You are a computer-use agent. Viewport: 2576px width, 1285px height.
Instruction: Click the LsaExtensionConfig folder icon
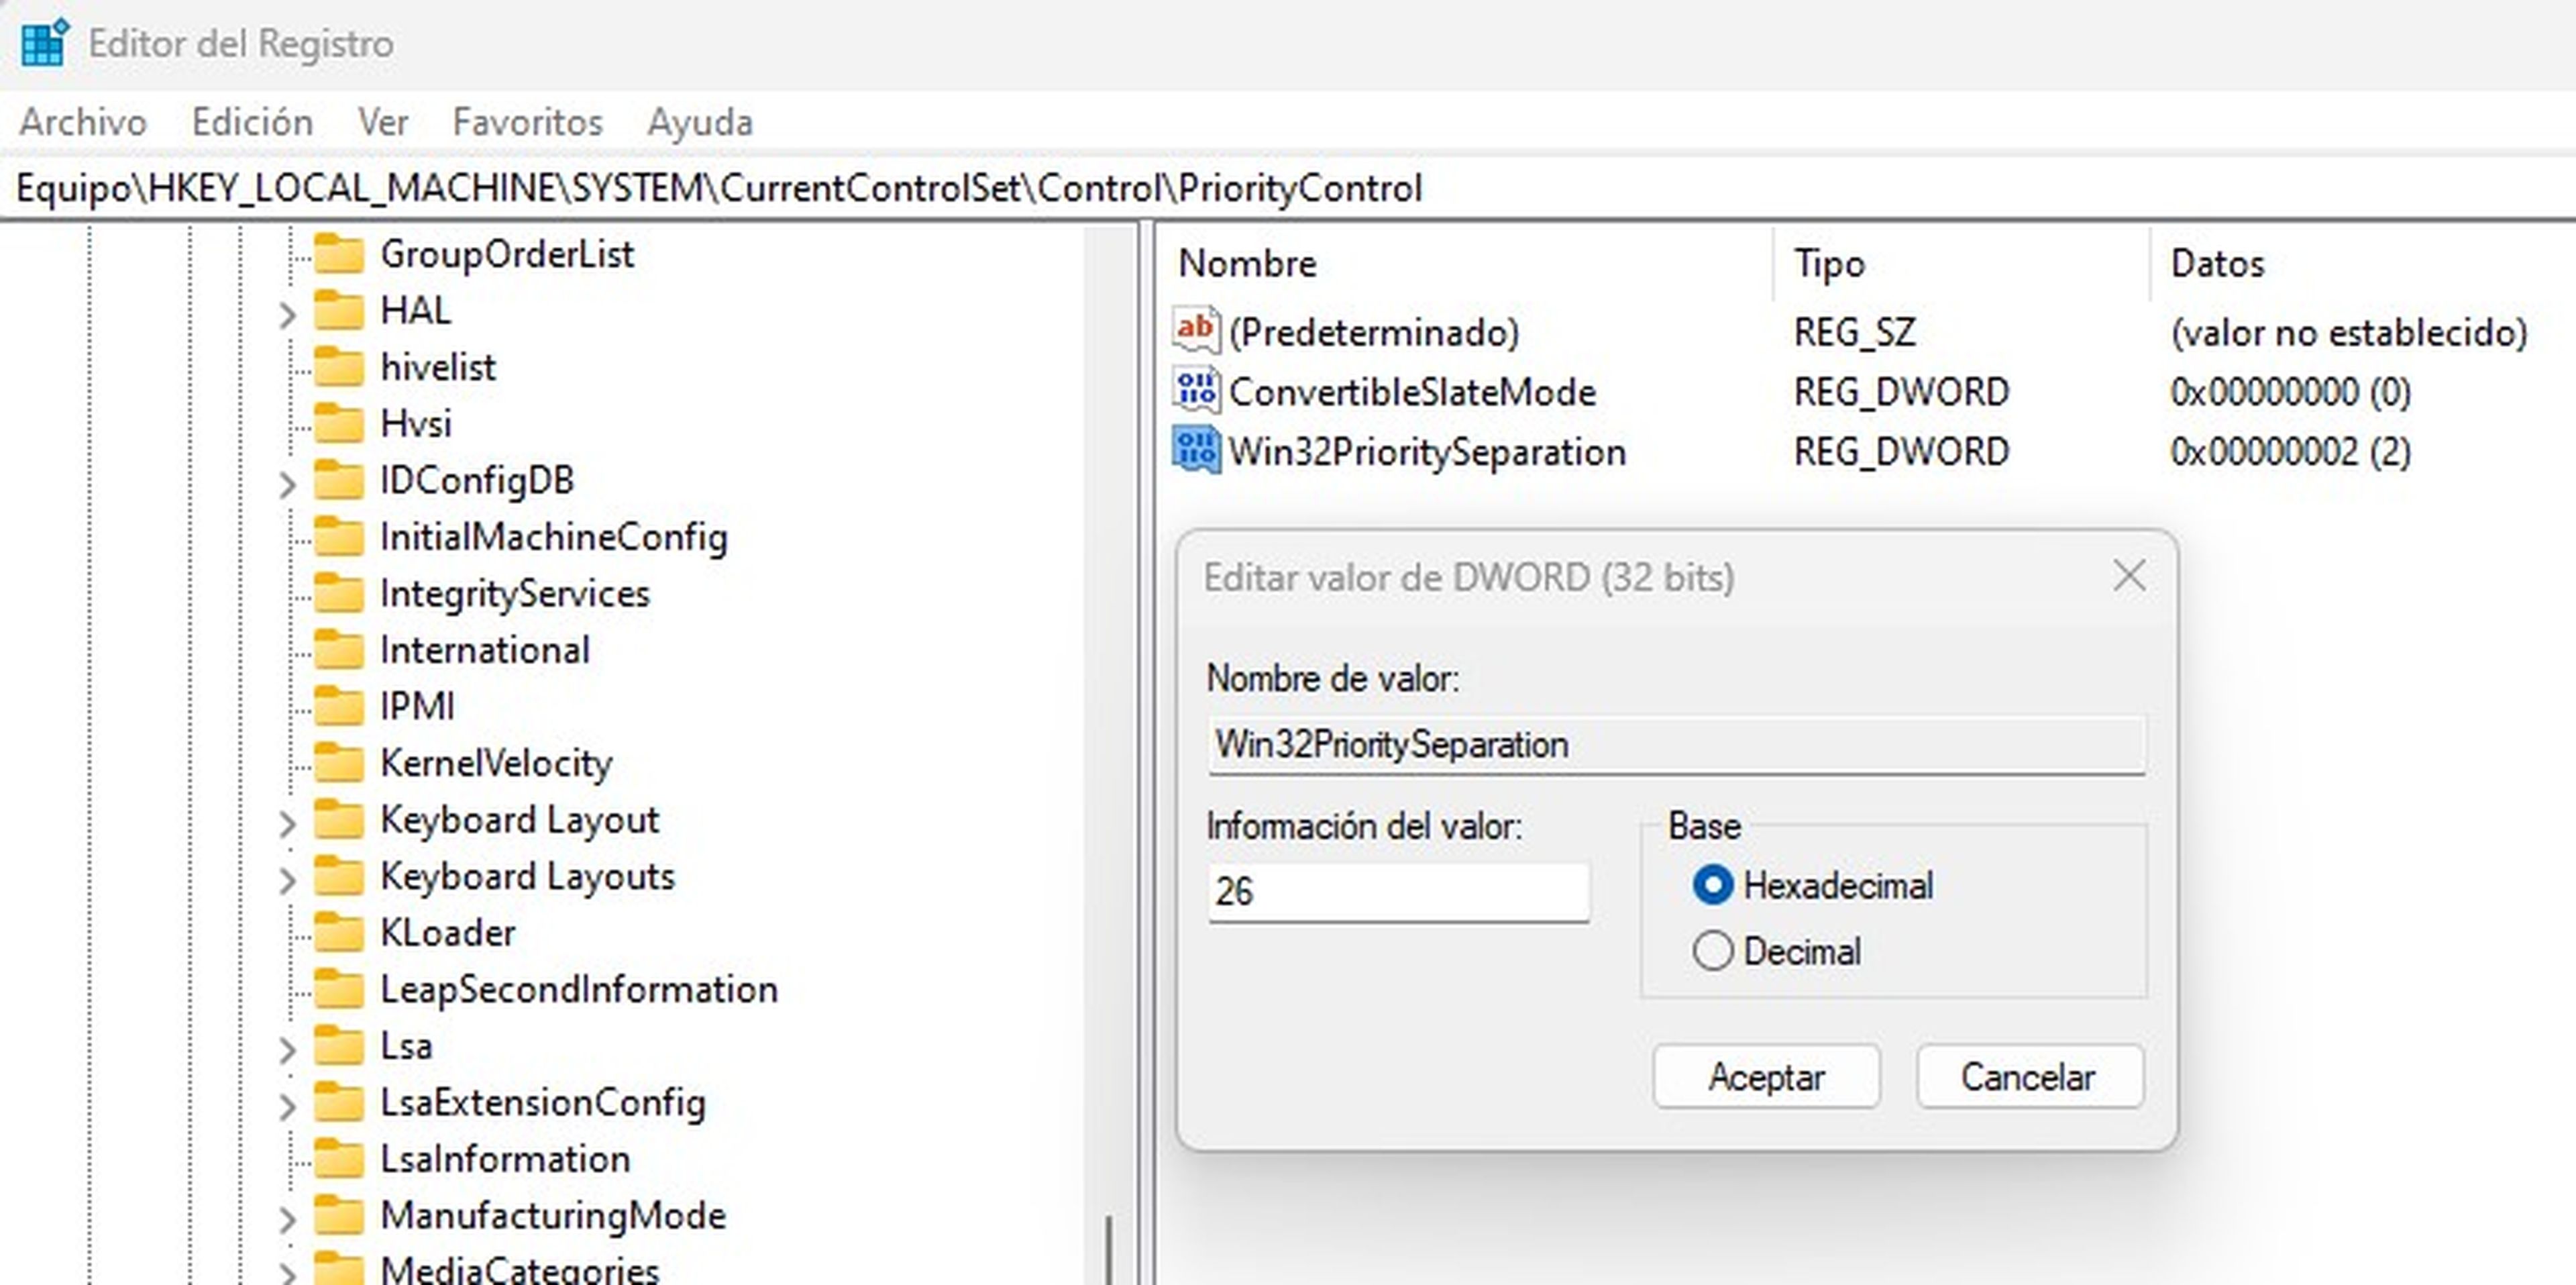(x=339, y=1102)
